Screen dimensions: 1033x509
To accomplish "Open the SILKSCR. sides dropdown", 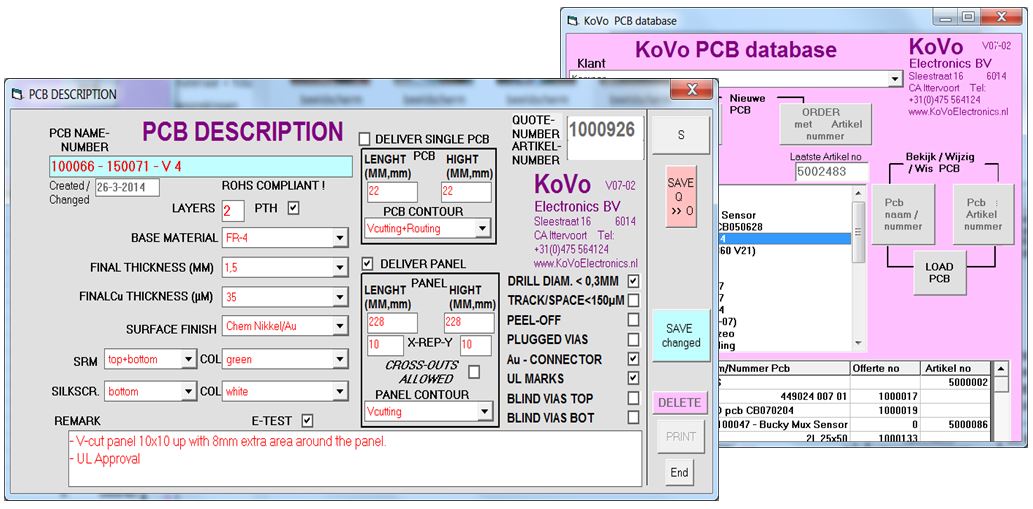I will tap(188, 391).
